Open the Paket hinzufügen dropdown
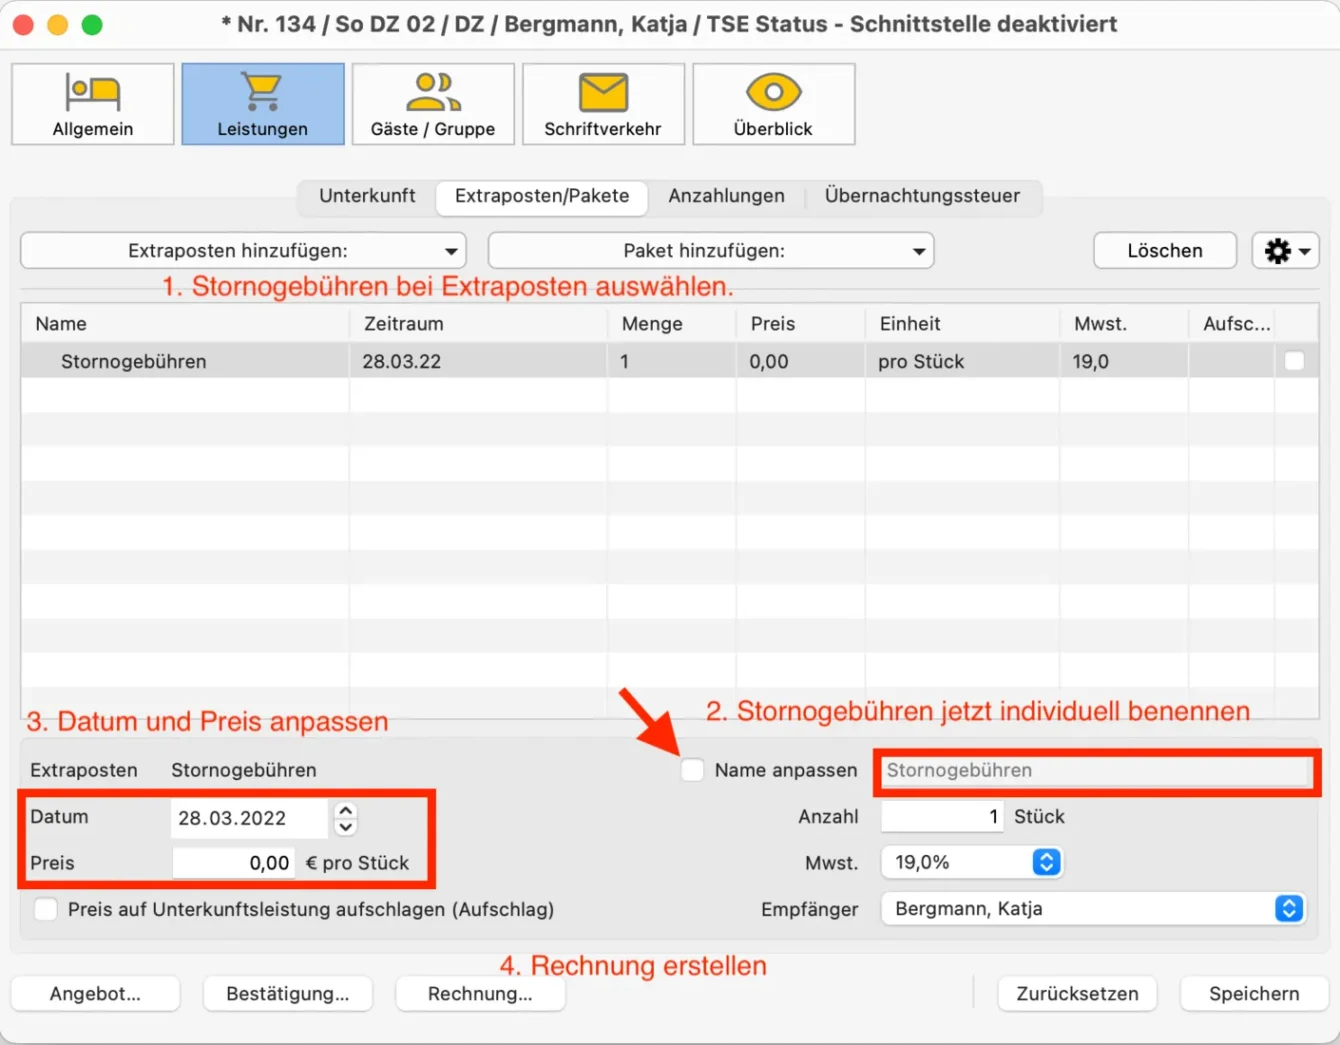This screenshot has height=1045, width=1340. coord(711,251)
